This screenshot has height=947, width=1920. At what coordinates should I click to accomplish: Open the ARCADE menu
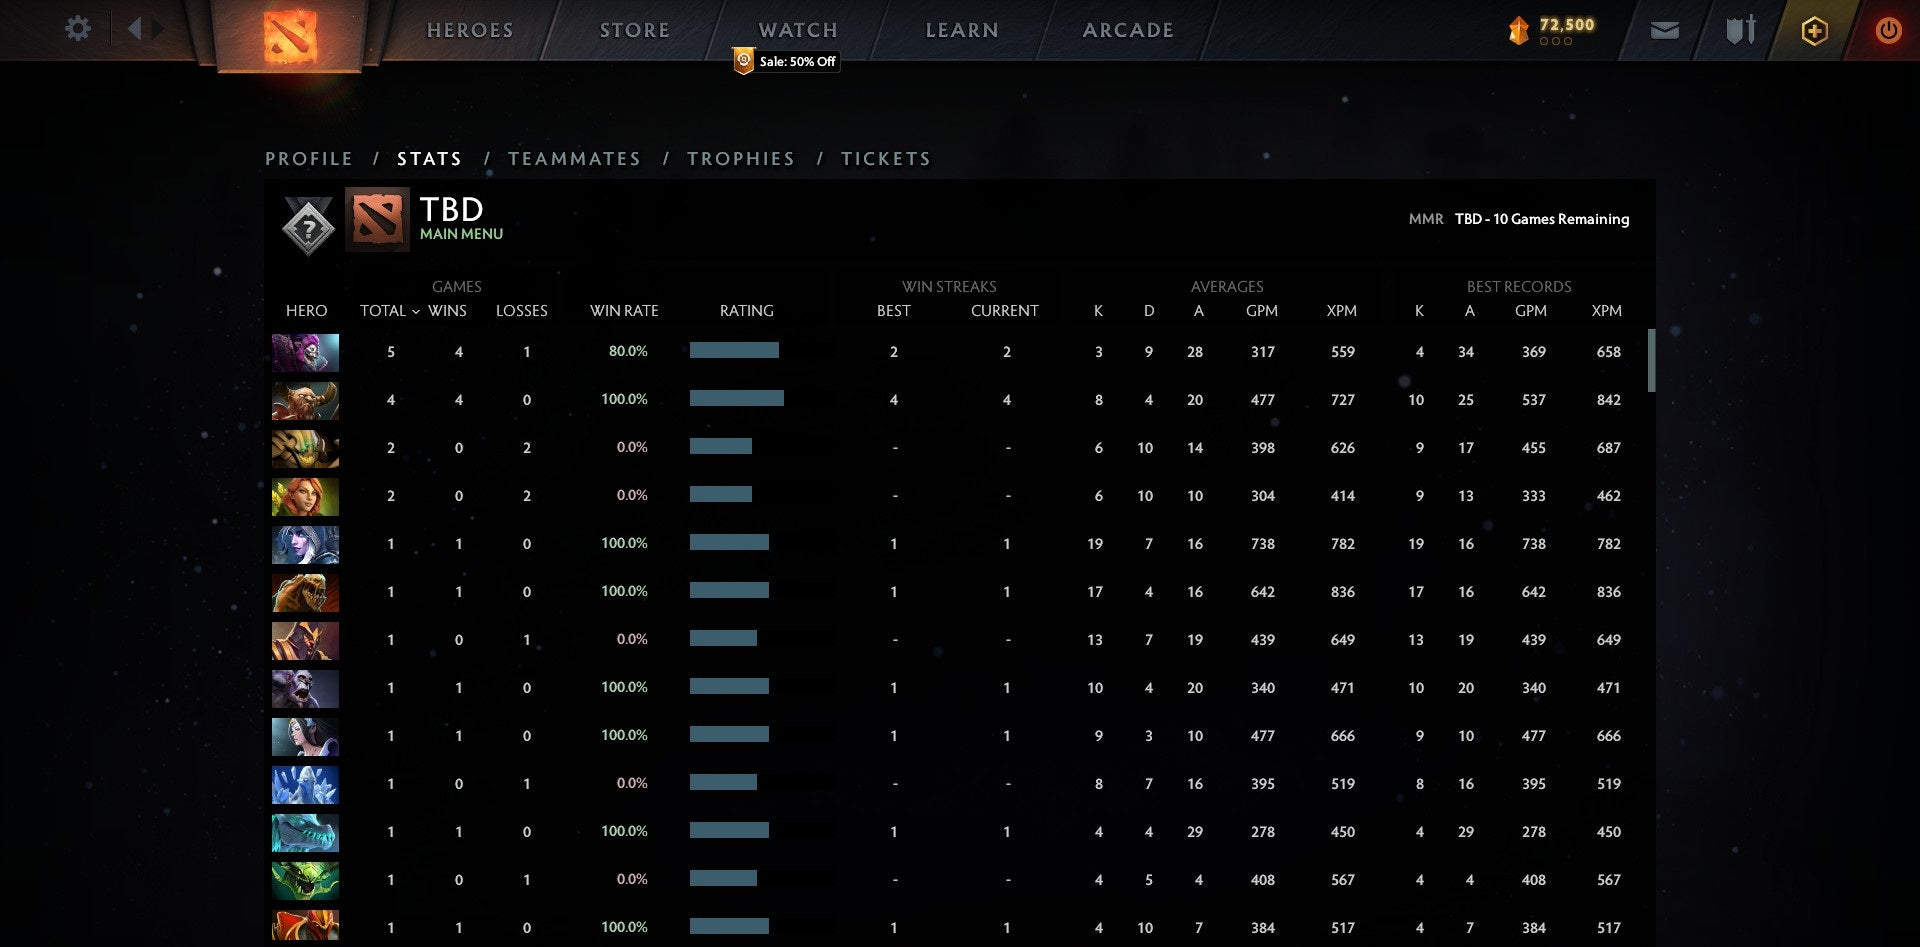1128,30
